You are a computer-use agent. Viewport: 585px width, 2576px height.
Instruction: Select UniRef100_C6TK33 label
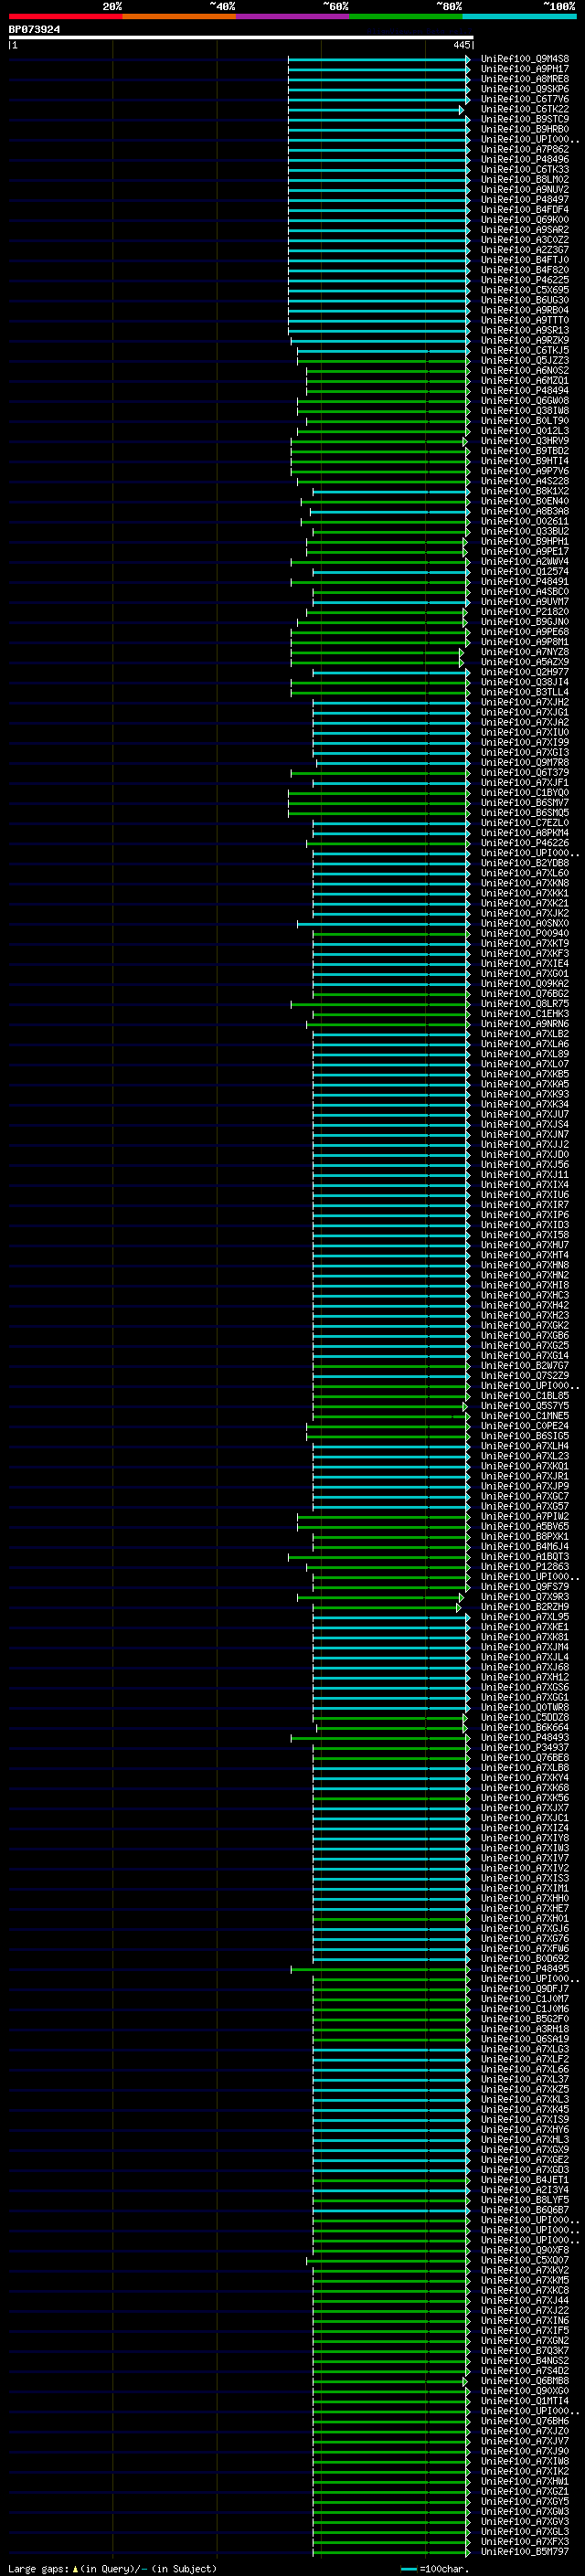point(525,169)
